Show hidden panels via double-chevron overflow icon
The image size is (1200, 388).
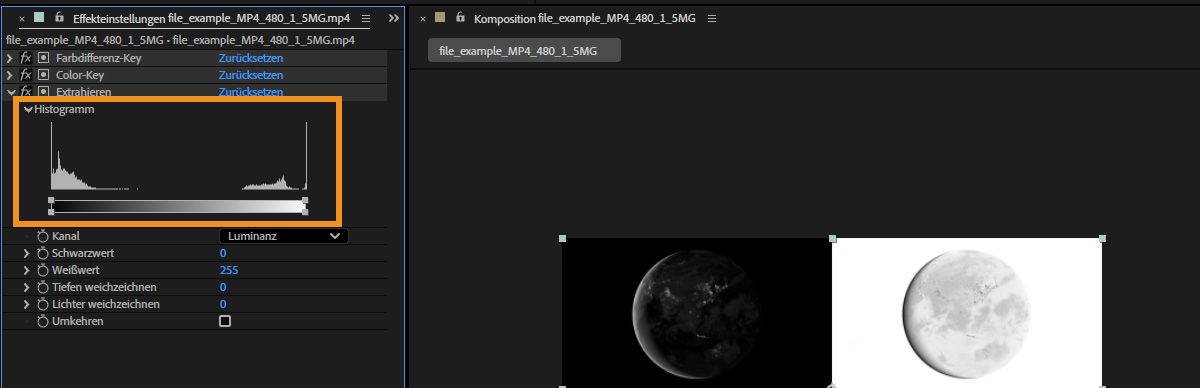pyautogui.click(x=393, y=19)
